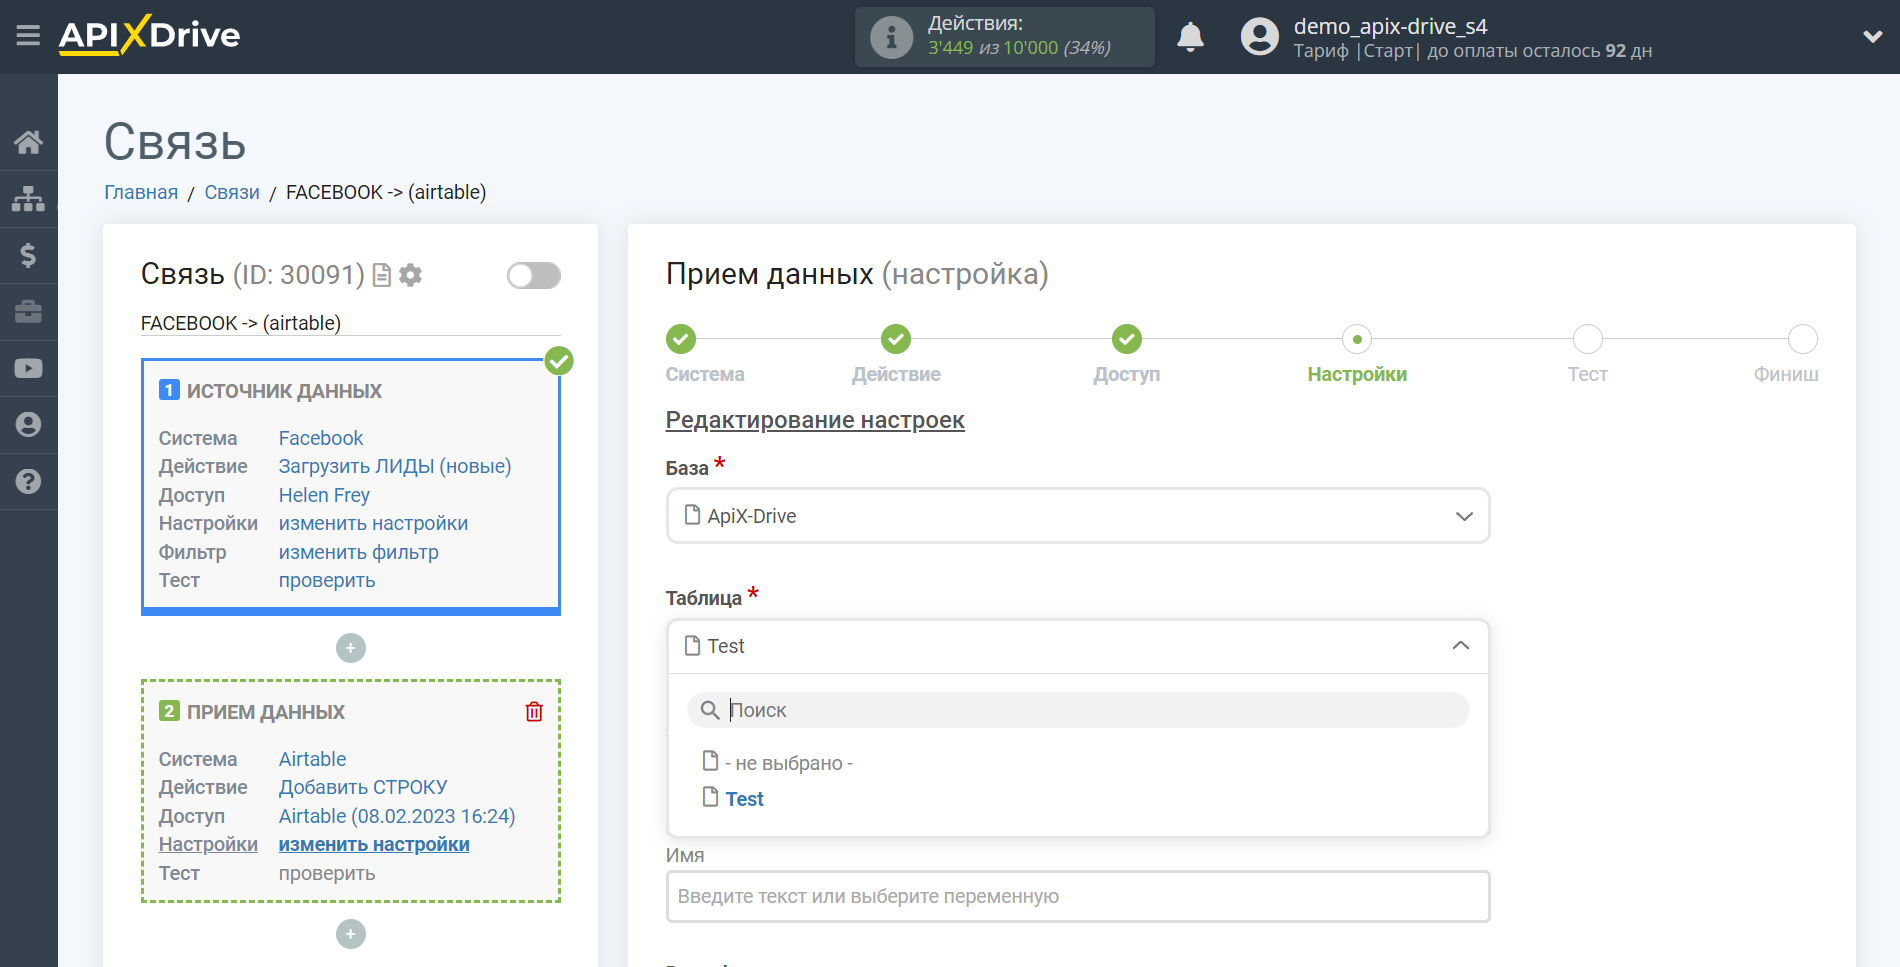The width and height of the screenshot is (1900, 967).
Task: Open the actions info icon
Action: tap(891, 37)
